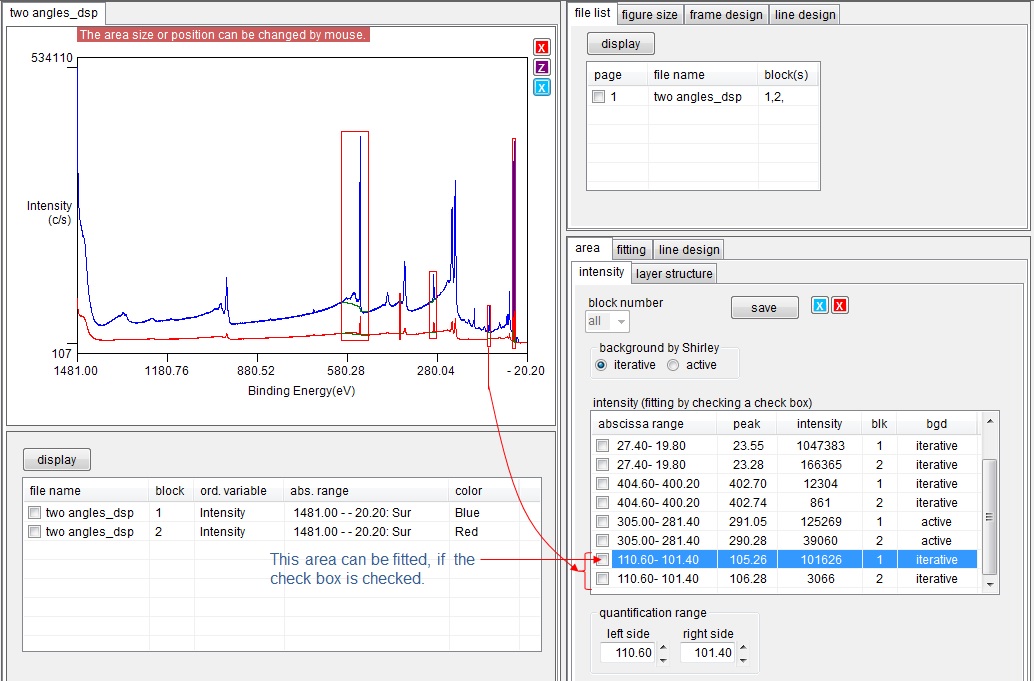Increase the left side quantification value
1034x681 pixels.
[x=663, y=648]
